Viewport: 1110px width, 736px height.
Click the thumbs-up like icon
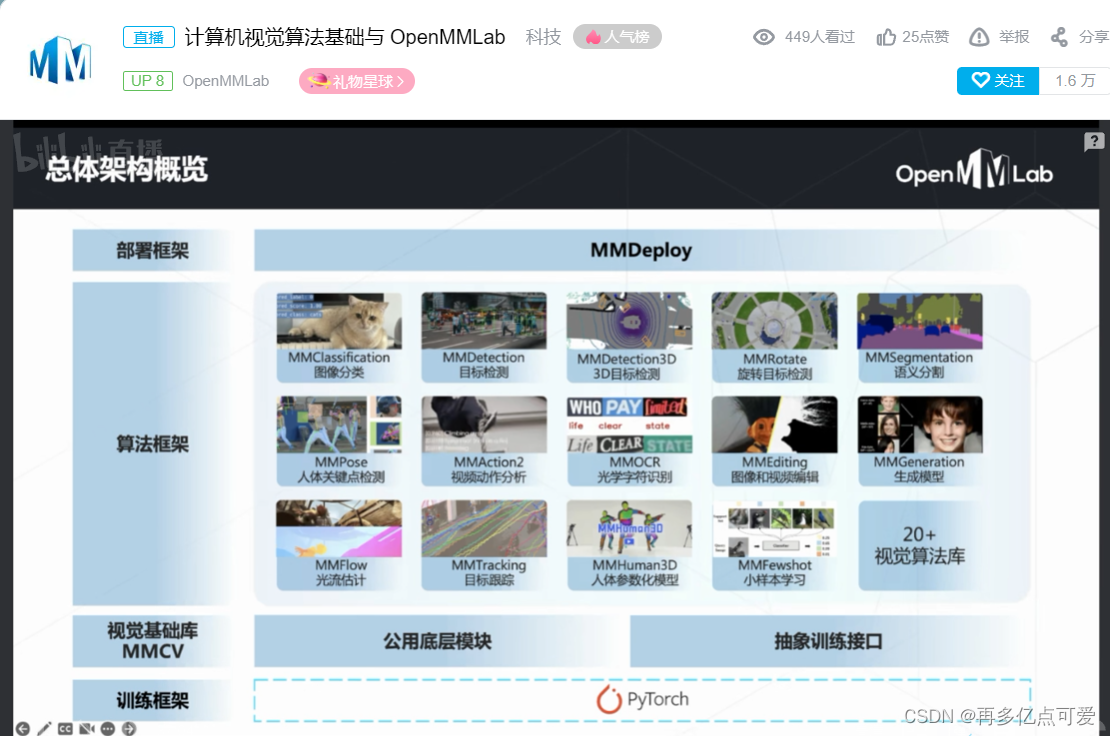tap(886, 37)
